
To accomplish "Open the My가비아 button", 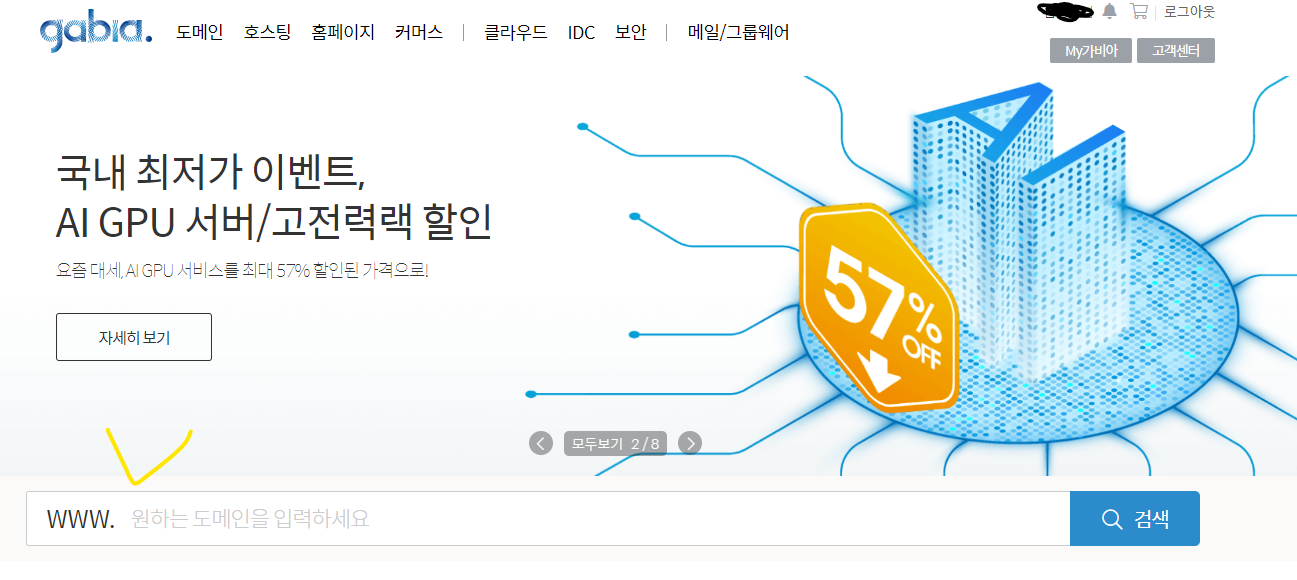I will coord(1091,51).
